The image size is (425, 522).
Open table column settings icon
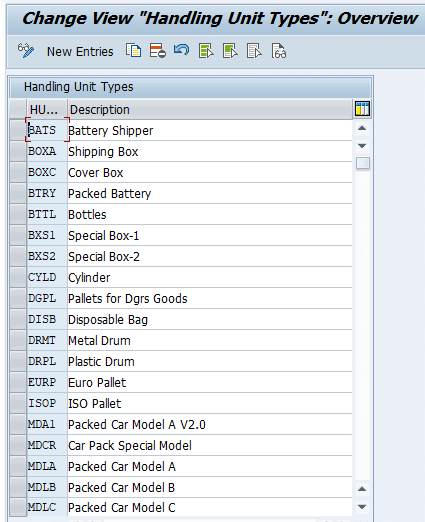pos(362,109)
